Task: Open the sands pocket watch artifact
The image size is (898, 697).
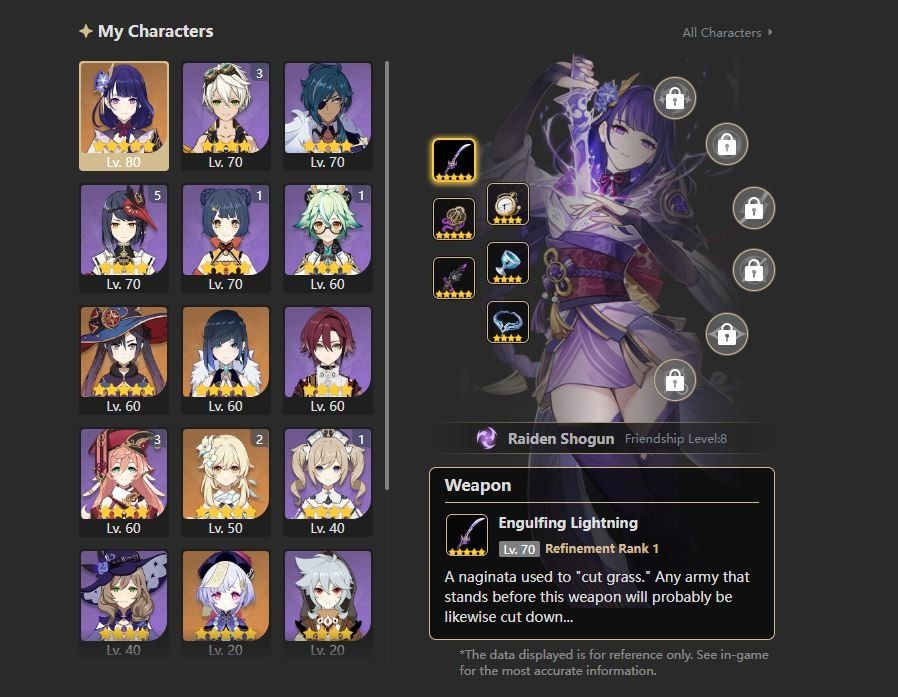Action: [507, 204]
